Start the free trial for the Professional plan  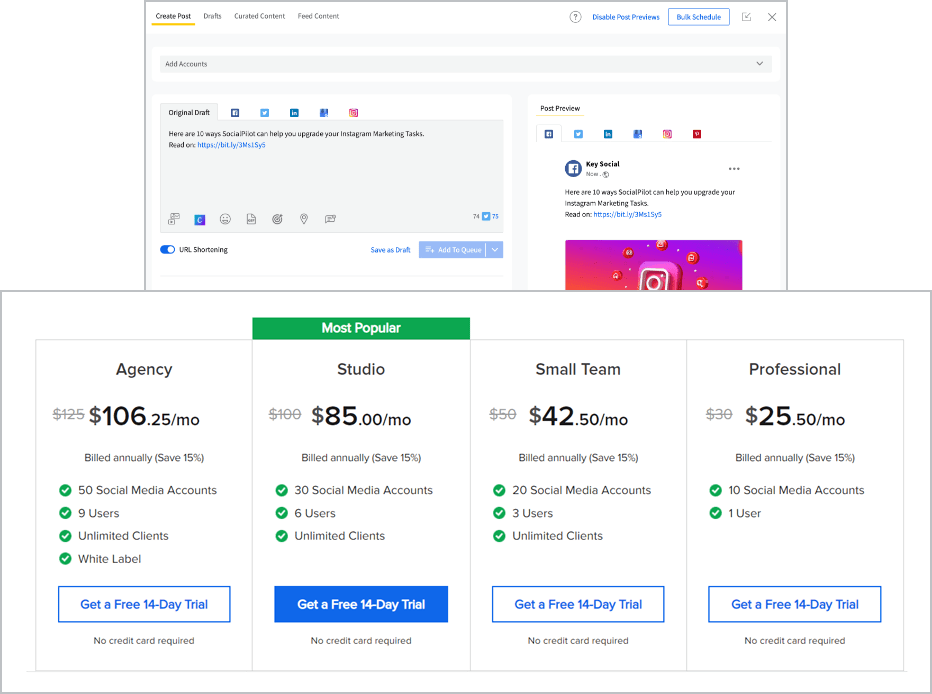pos(795,604)
